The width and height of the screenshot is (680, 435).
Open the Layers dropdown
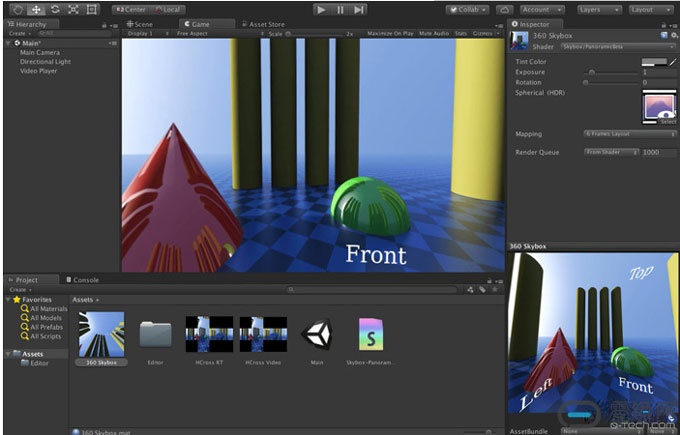coord(600,9)
